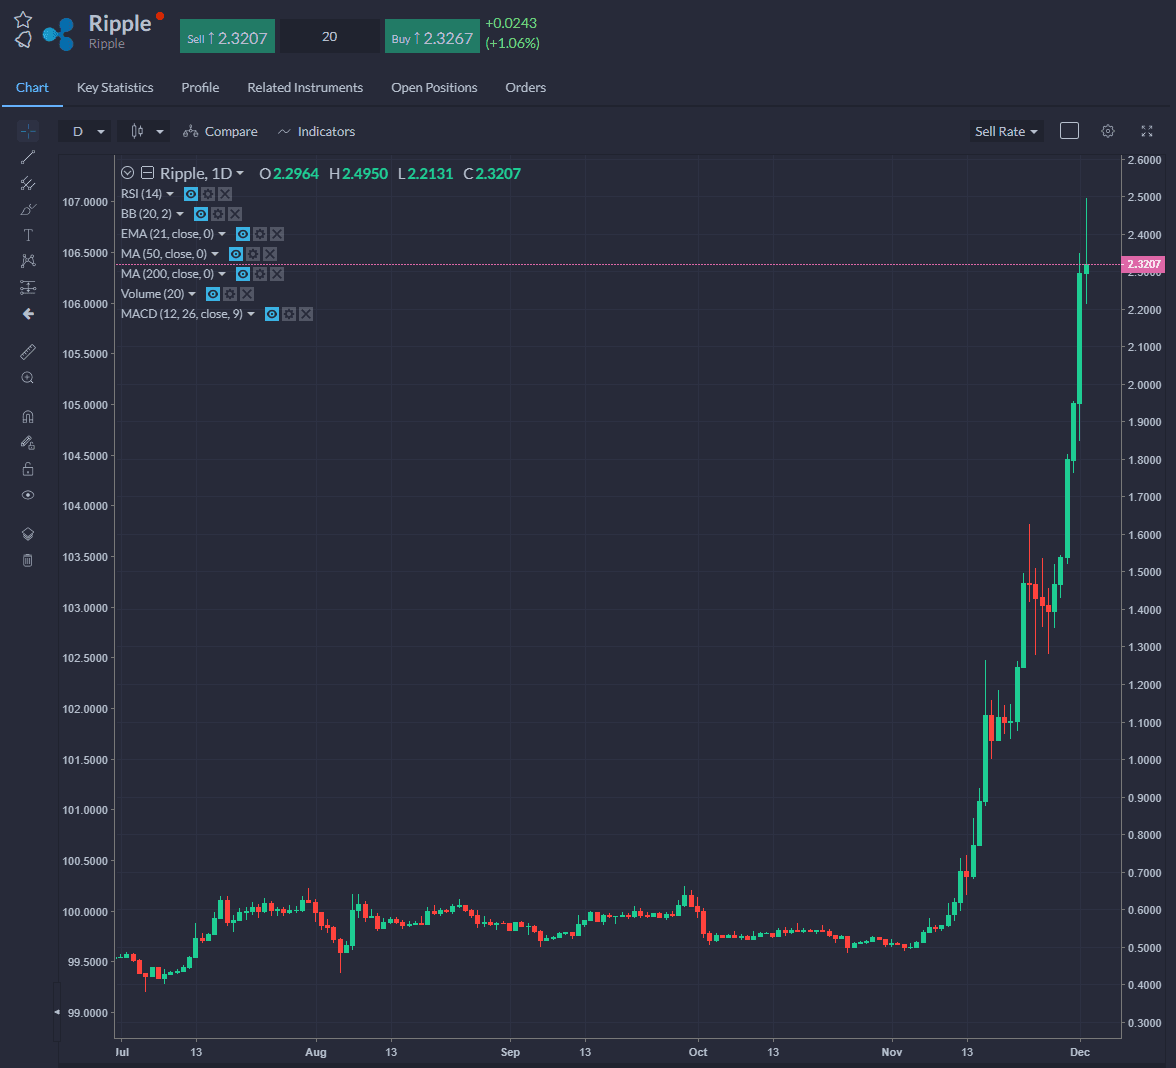
Task: Switch to the Key Statistics tab
Action: [114, 87]
